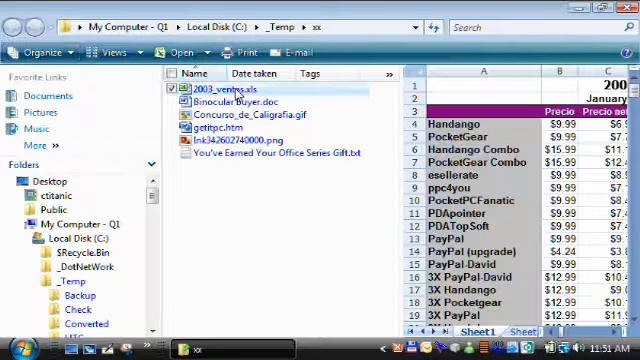Click the getitpc.htm file icon

(x=185, y=127)
